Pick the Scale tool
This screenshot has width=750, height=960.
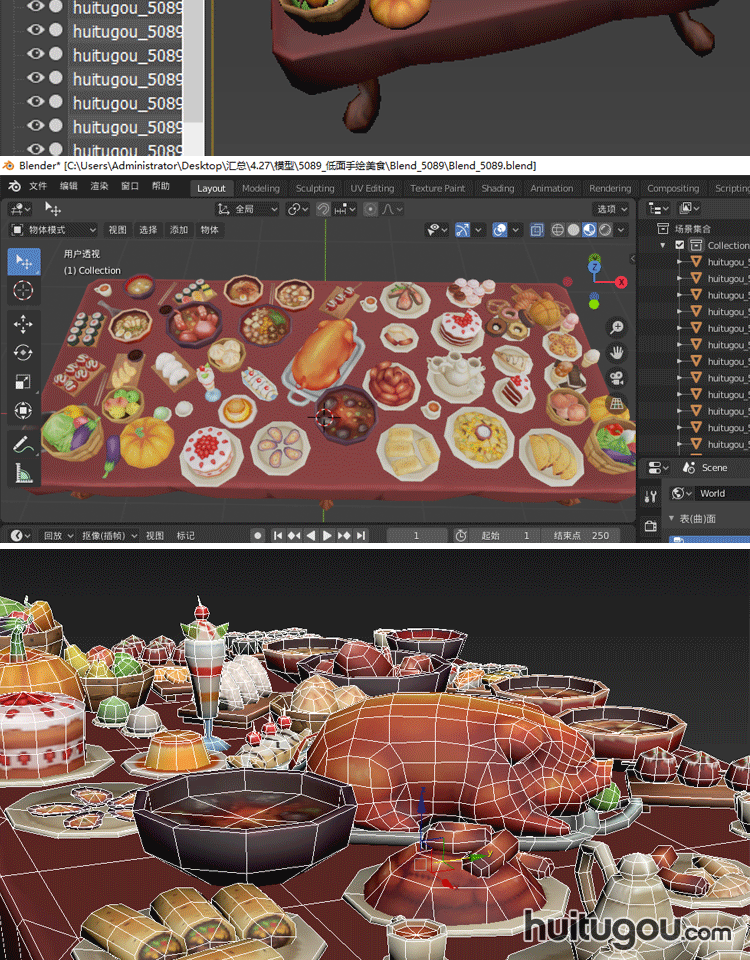(24, 381)
